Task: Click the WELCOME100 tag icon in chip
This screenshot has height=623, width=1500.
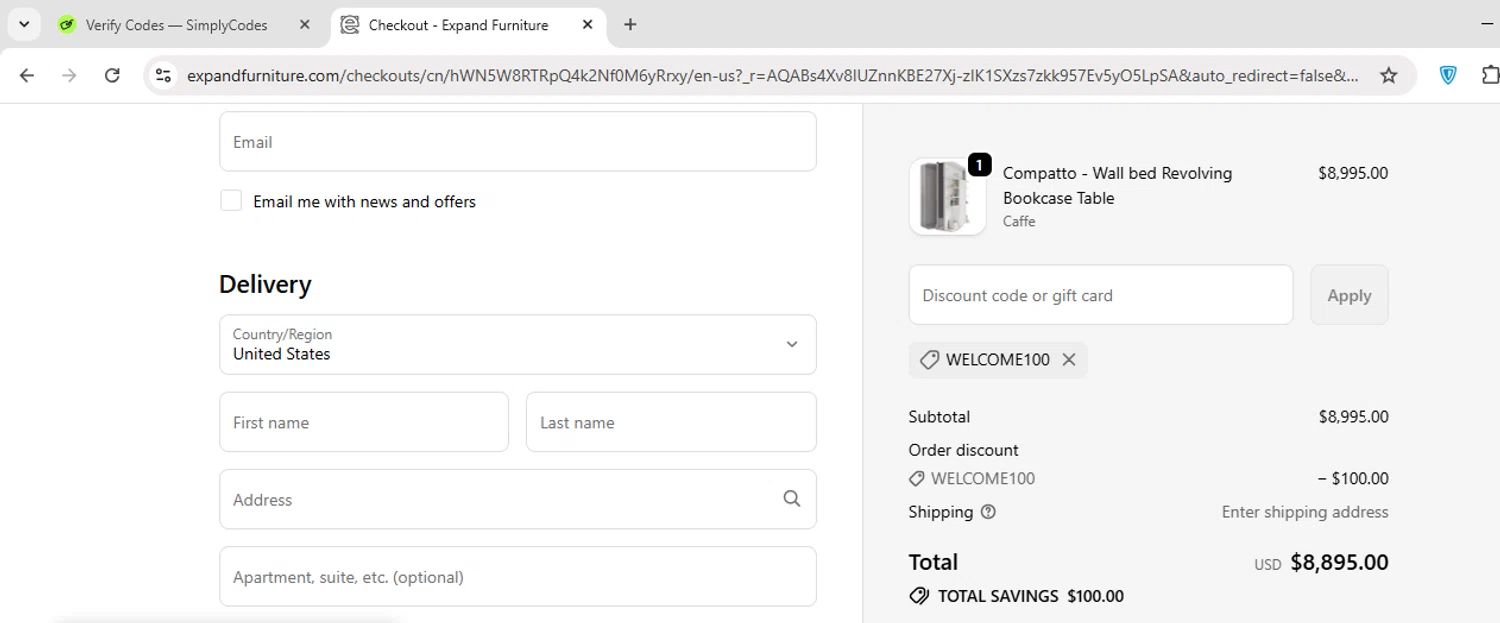Action: coord(929,360)
